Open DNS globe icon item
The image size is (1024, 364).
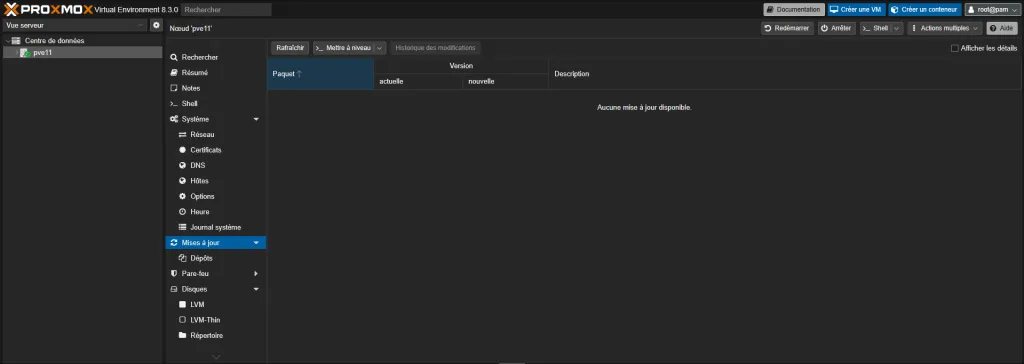pos(183,165)
